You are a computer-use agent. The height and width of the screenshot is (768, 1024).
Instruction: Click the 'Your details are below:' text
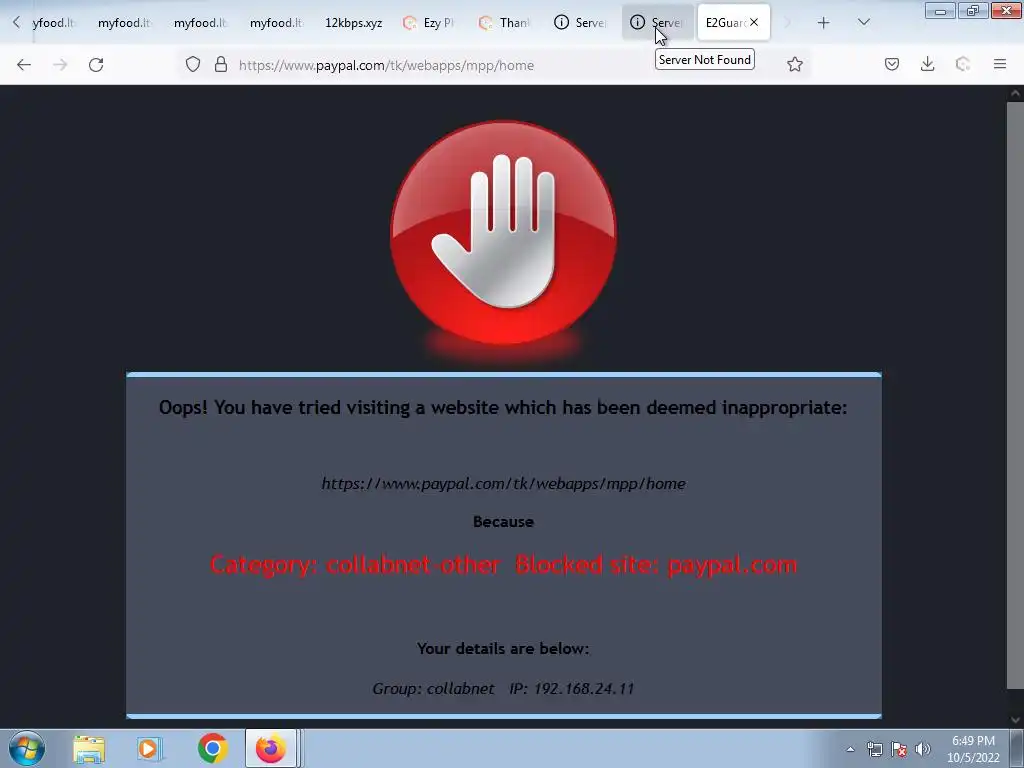503,648
